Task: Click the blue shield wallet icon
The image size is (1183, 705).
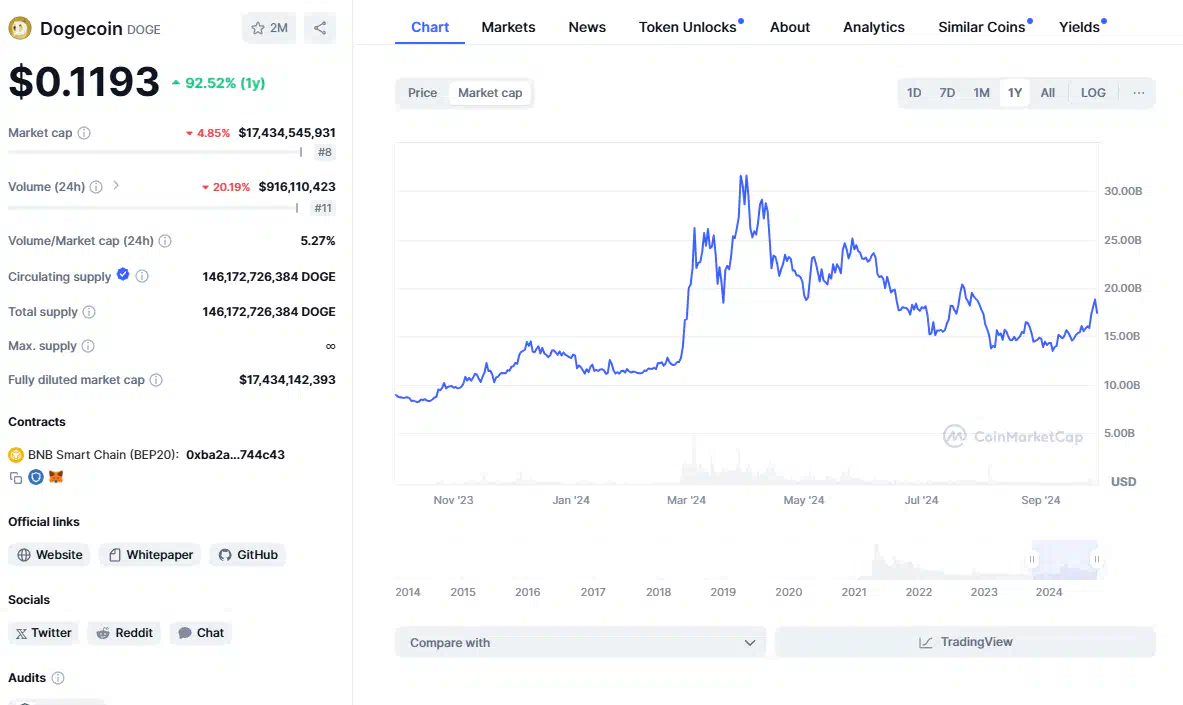Action: click(x=35, y=477)
